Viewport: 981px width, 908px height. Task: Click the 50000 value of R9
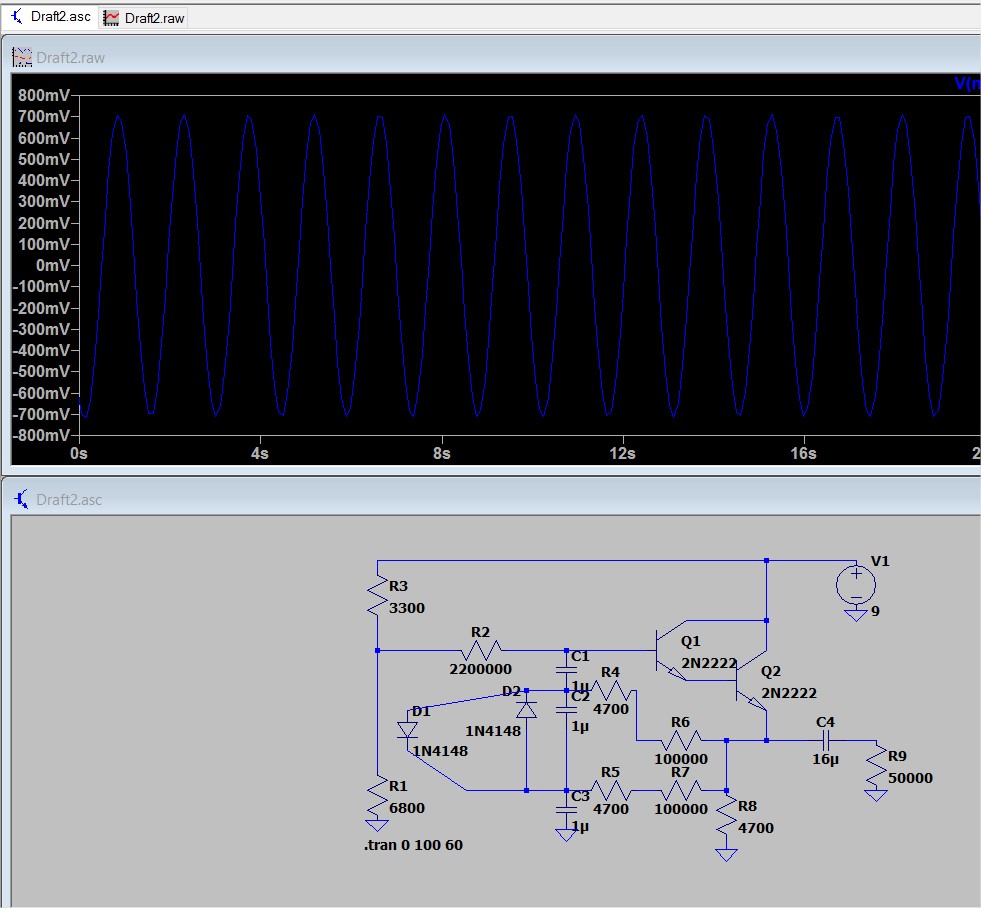pyautogui.click(x=910, y=778)
